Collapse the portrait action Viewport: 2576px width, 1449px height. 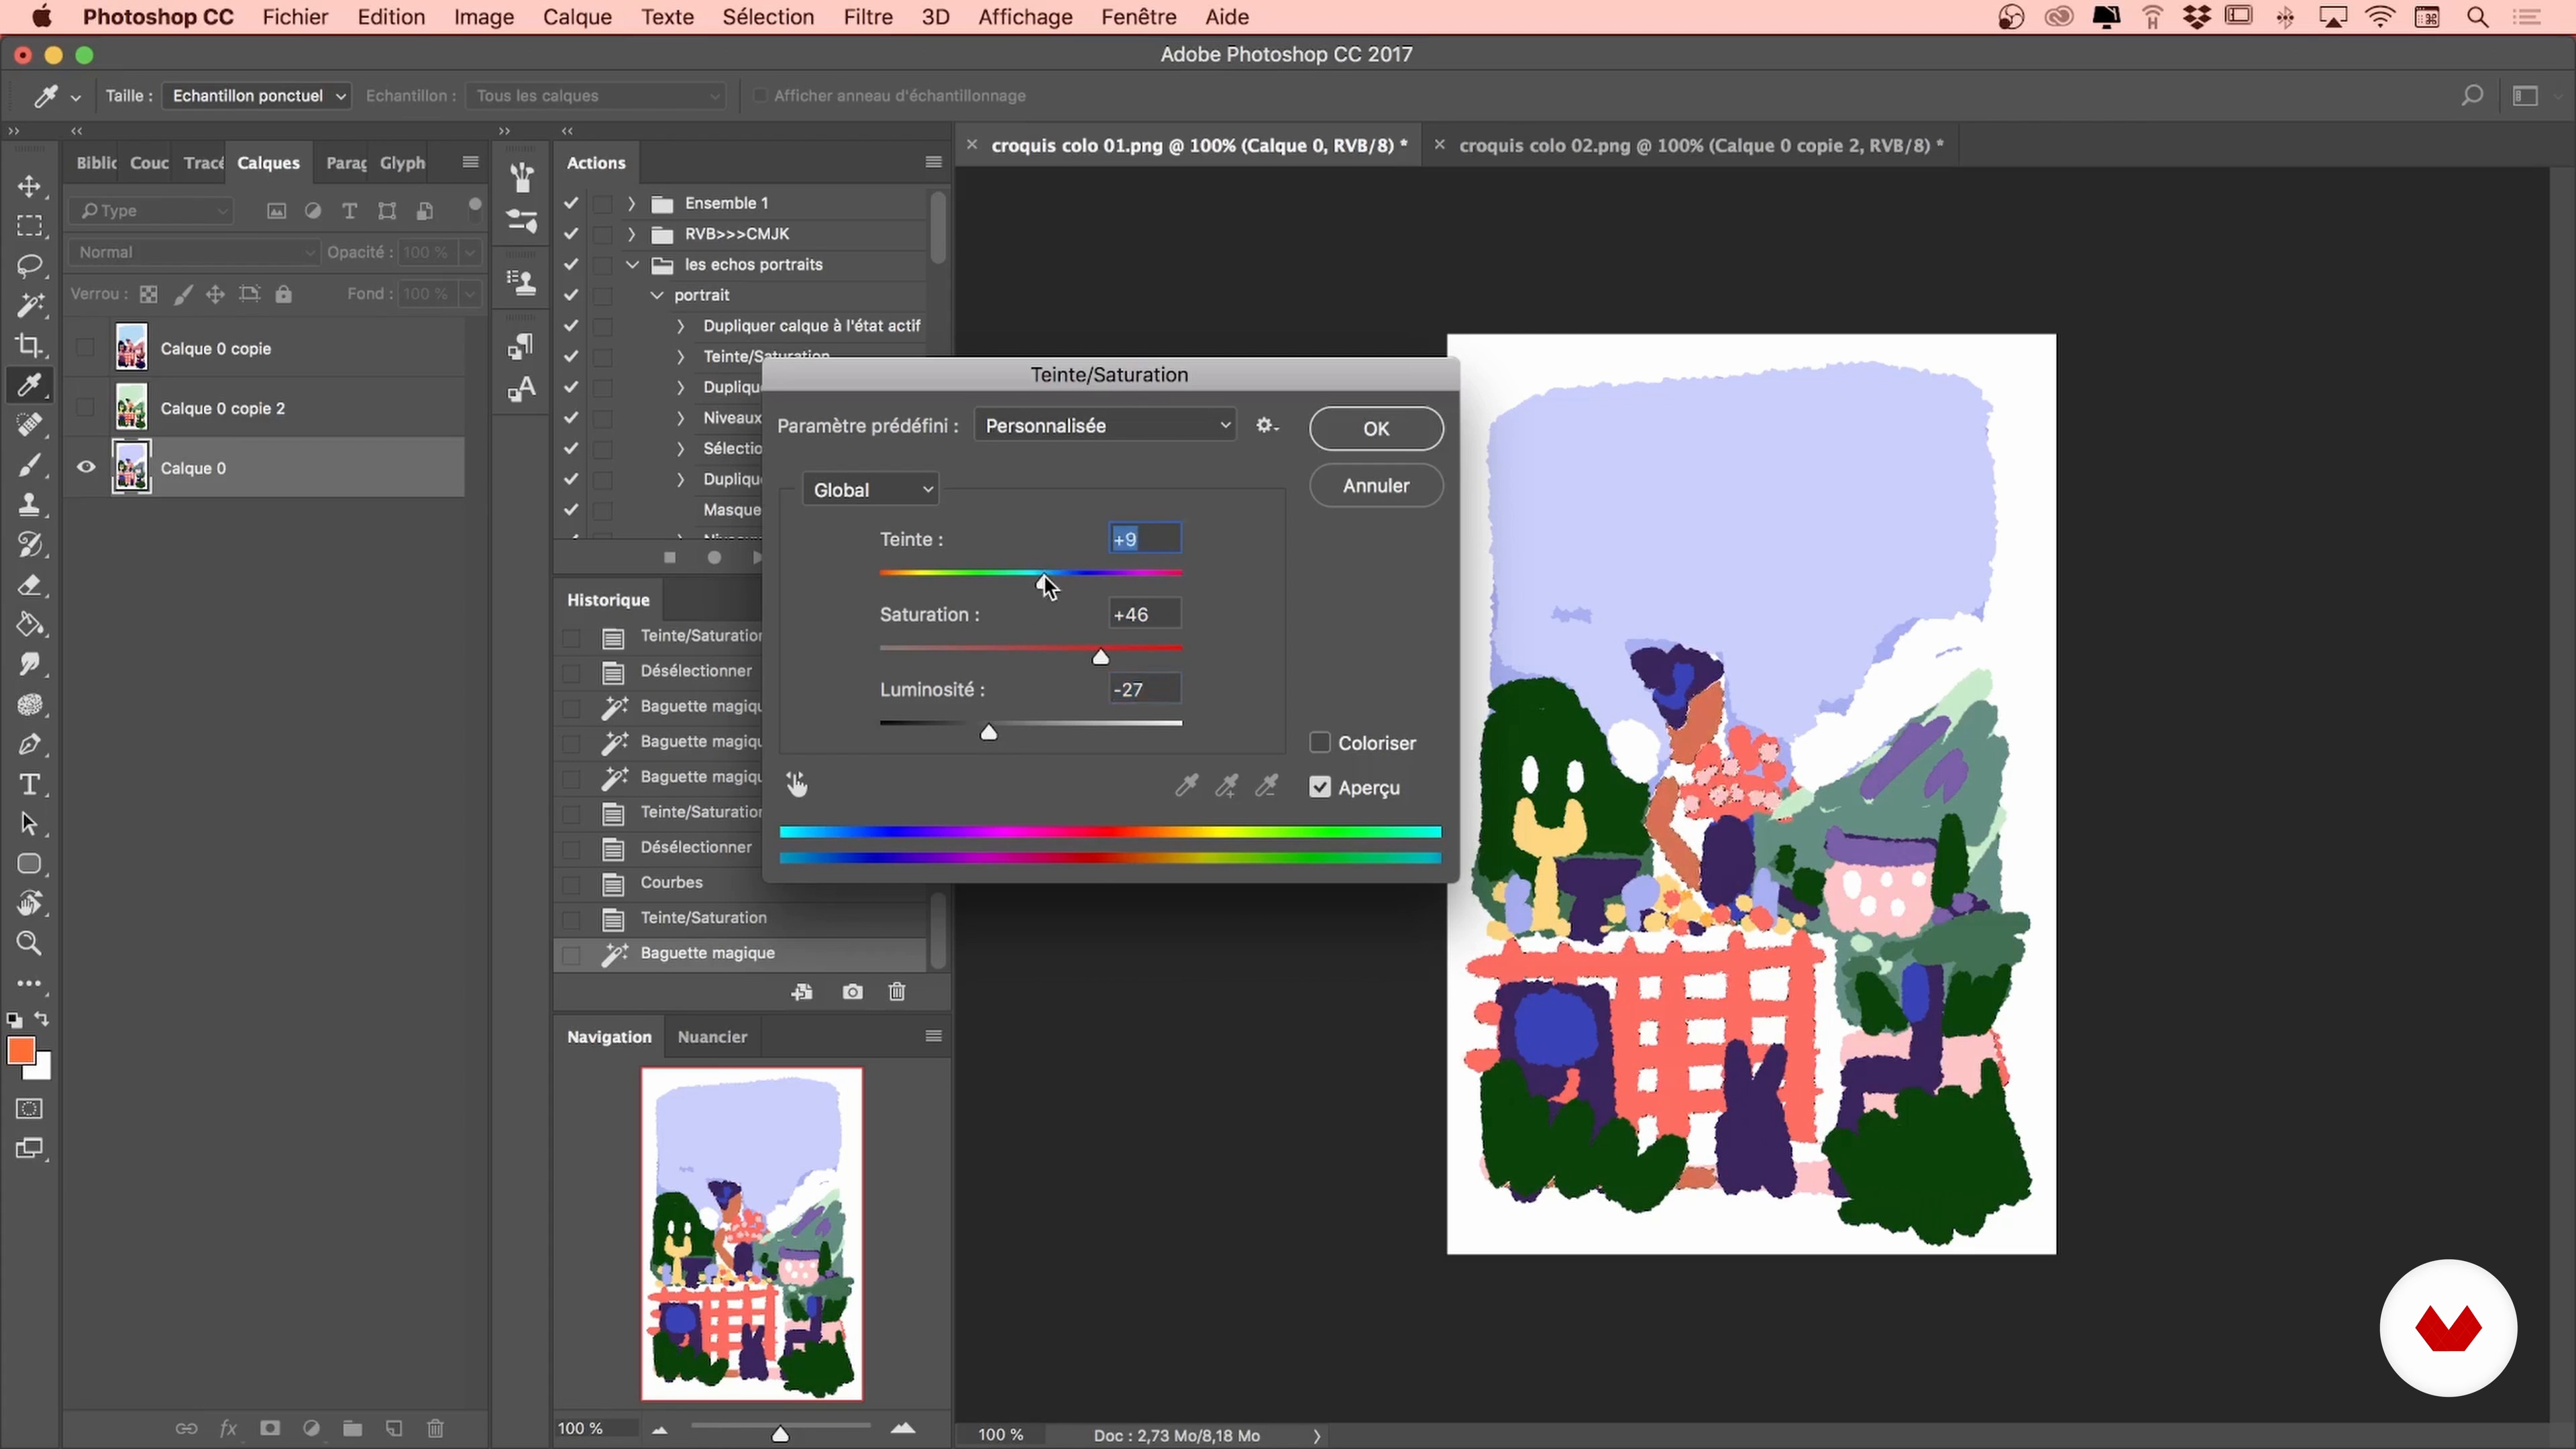[657, 295]
